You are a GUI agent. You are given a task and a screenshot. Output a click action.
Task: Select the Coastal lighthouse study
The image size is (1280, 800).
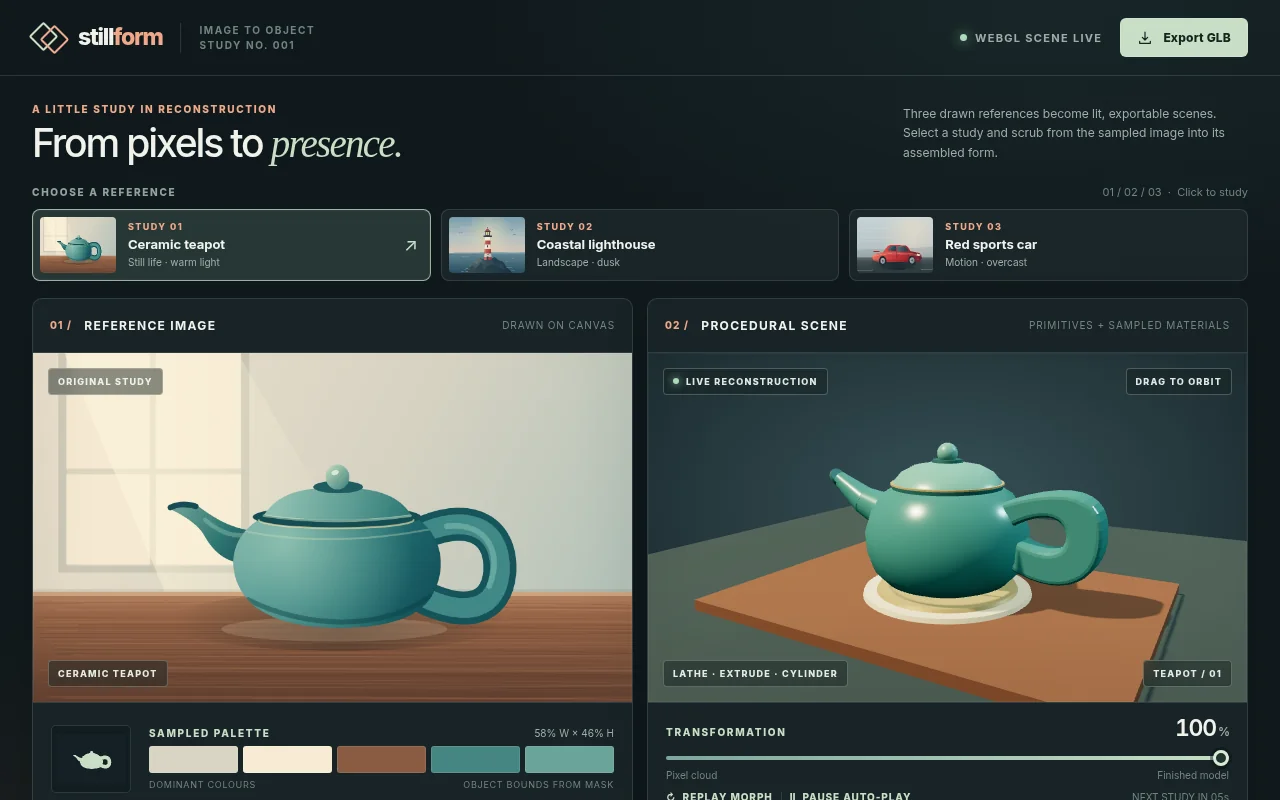click(640, 245)
